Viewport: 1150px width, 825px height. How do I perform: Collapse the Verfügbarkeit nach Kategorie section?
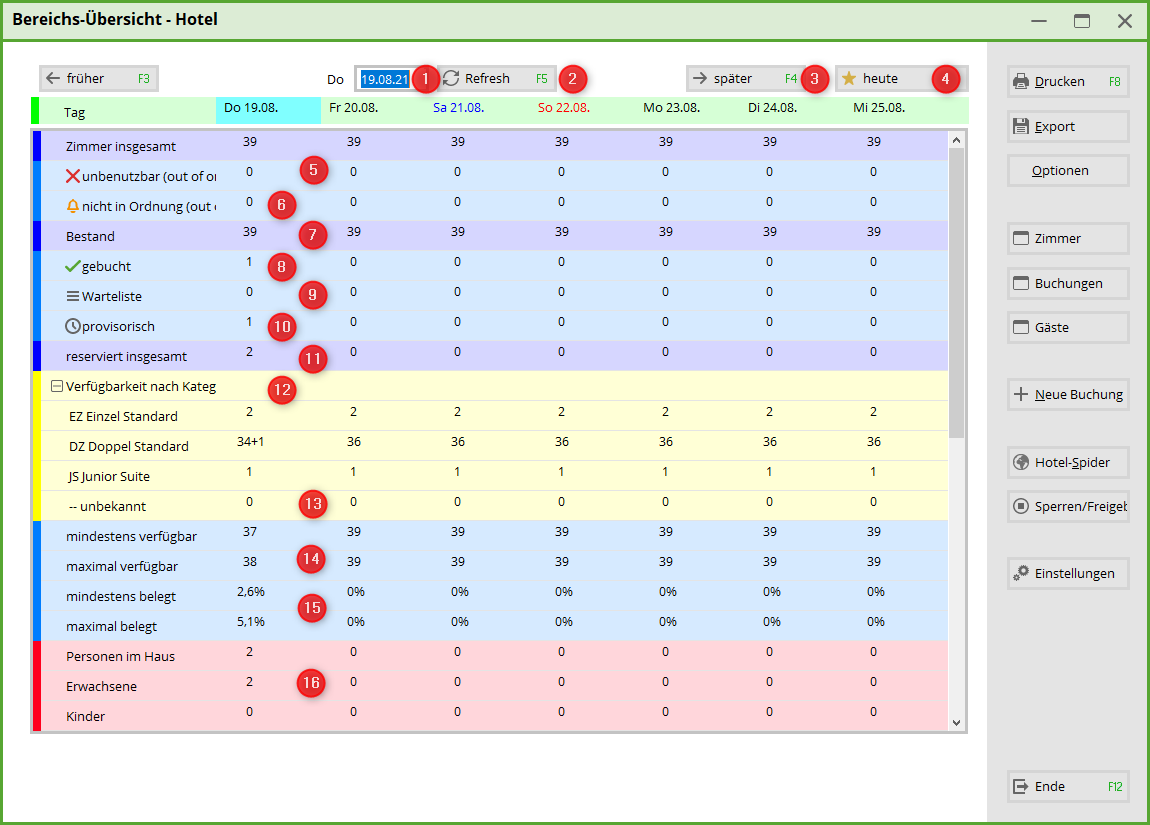point(57,387)
